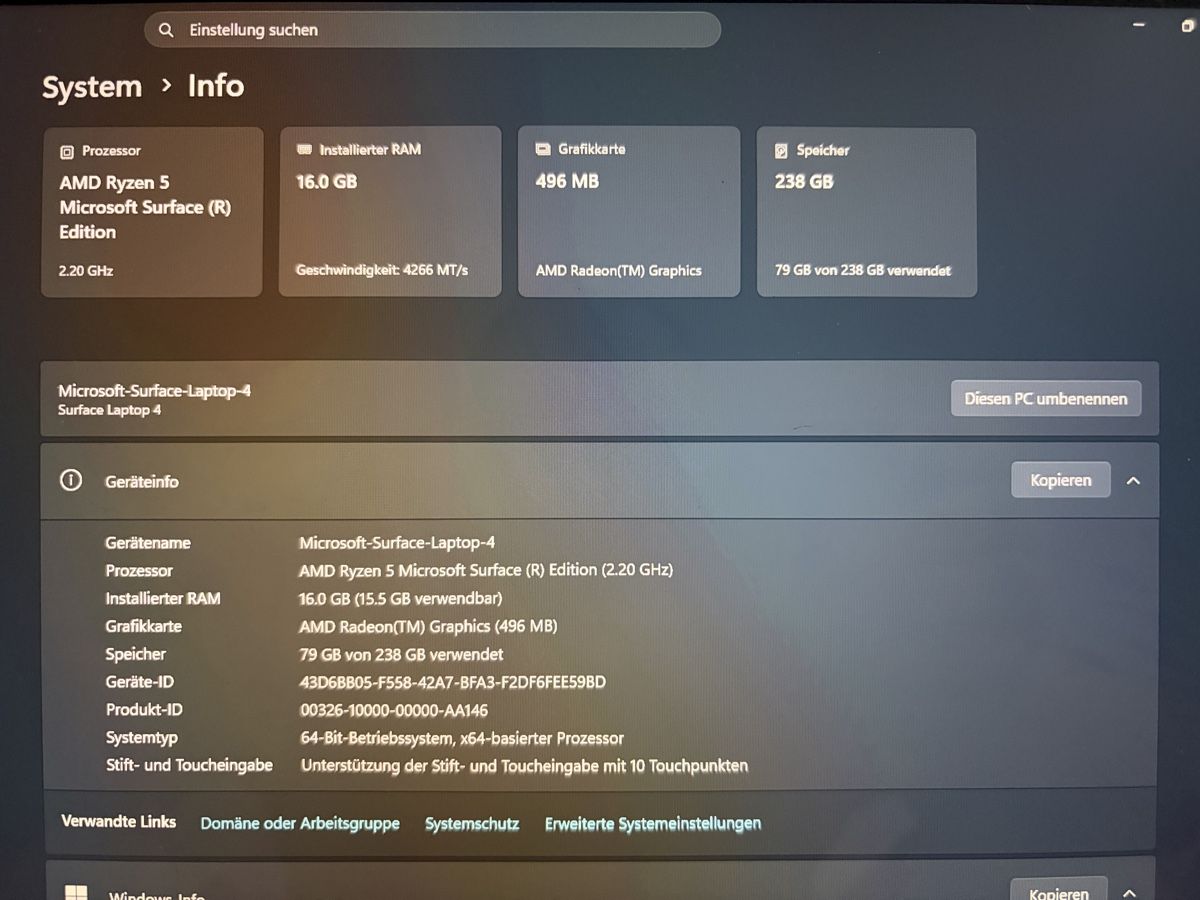1200x900 pixels.
Task: Focus the Einstellung suchen search field
Action: (x=432, y=30)
